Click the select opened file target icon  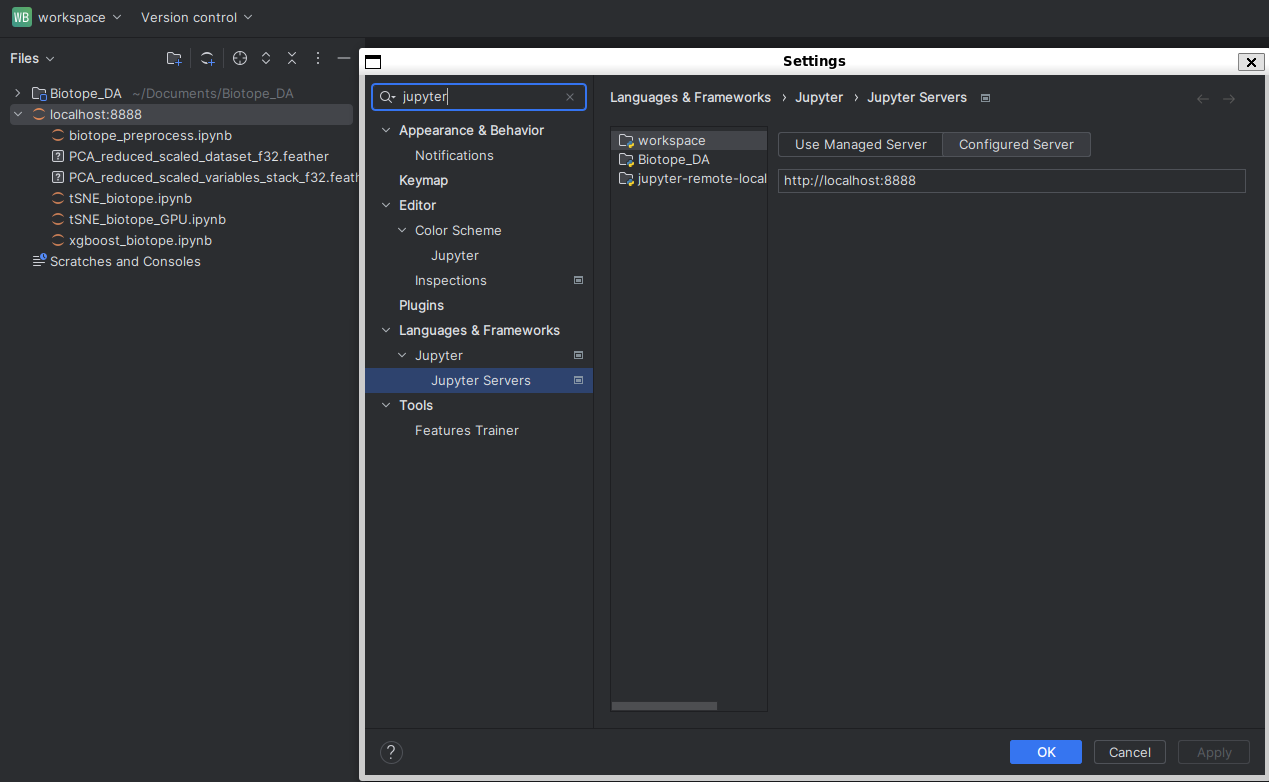tap(240, 58)
